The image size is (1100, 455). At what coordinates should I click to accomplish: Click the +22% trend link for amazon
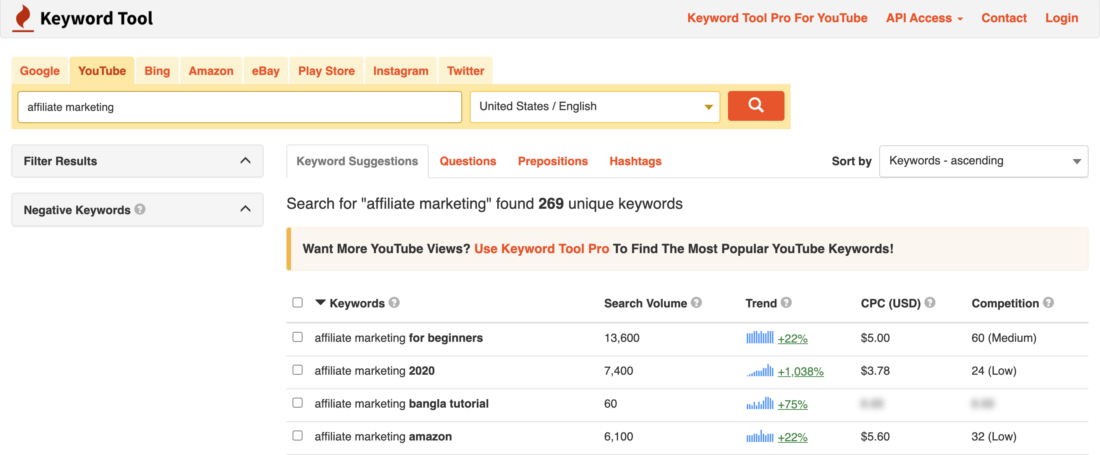tap(793, 437)
